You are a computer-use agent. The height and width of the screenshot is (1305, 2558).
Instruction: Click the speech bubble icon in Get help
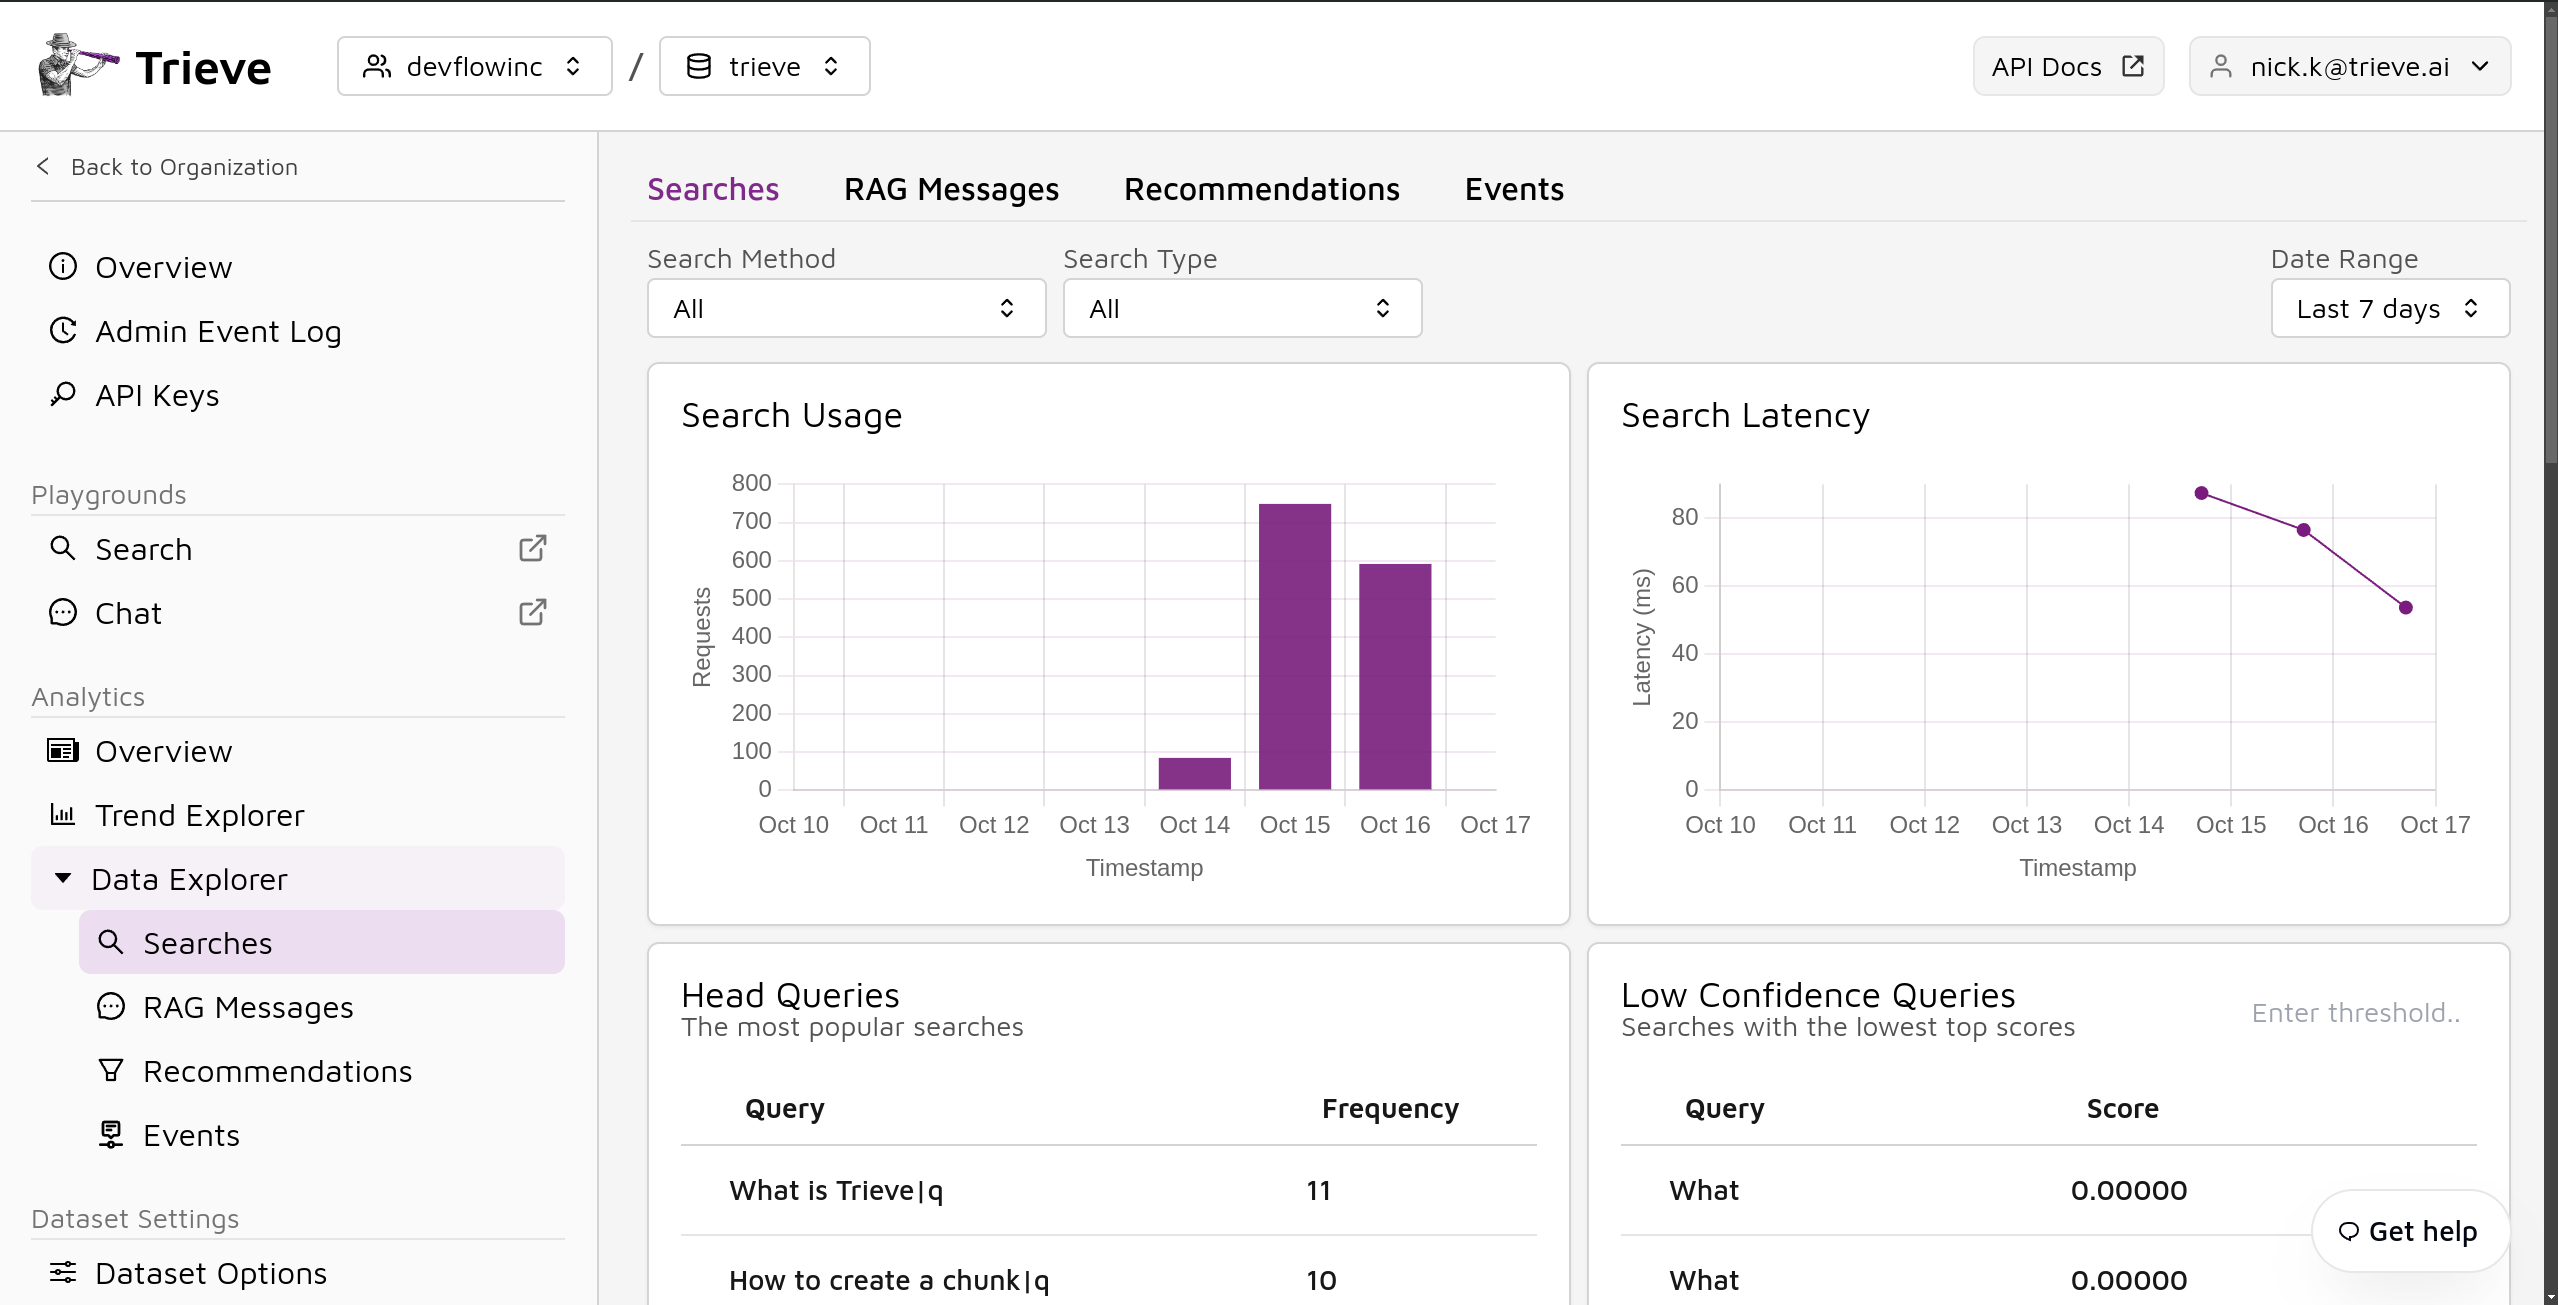(x=2349, y=1231)
